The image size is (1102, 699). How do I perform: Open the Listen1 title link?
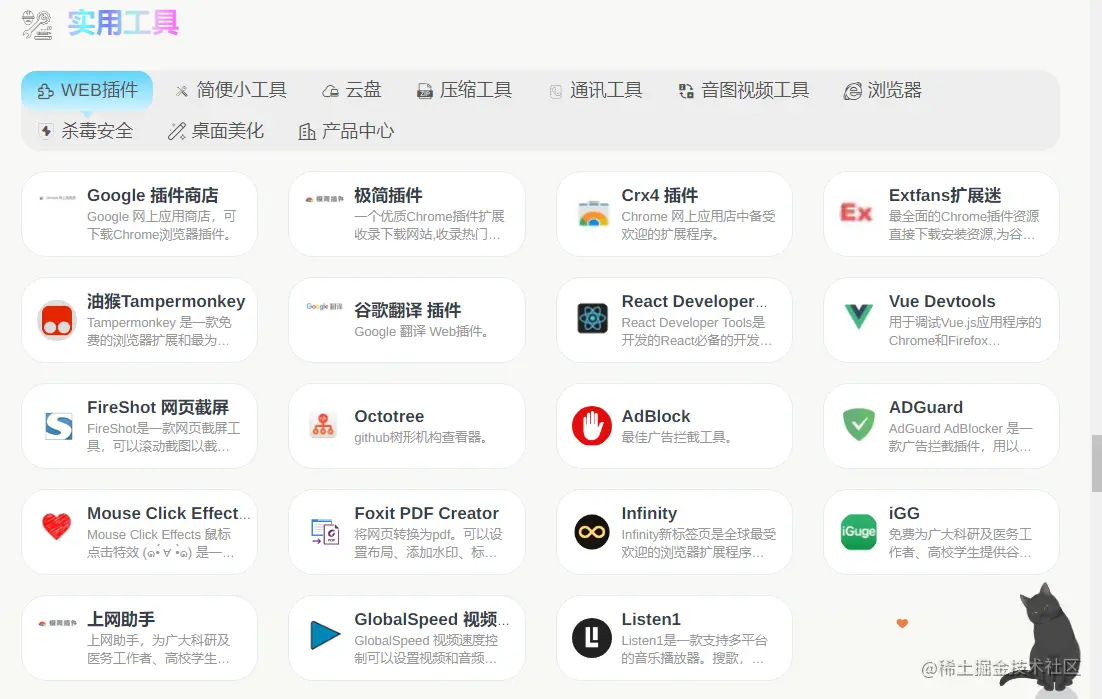coord(651,620)
